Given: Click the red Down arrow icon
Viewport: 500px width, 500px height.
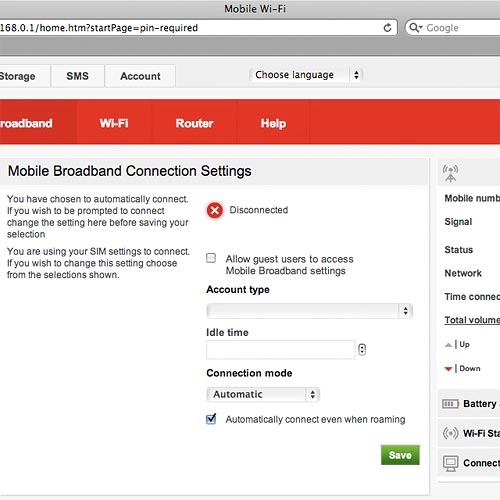Looking at the screenshot, I should coord(448,369).
